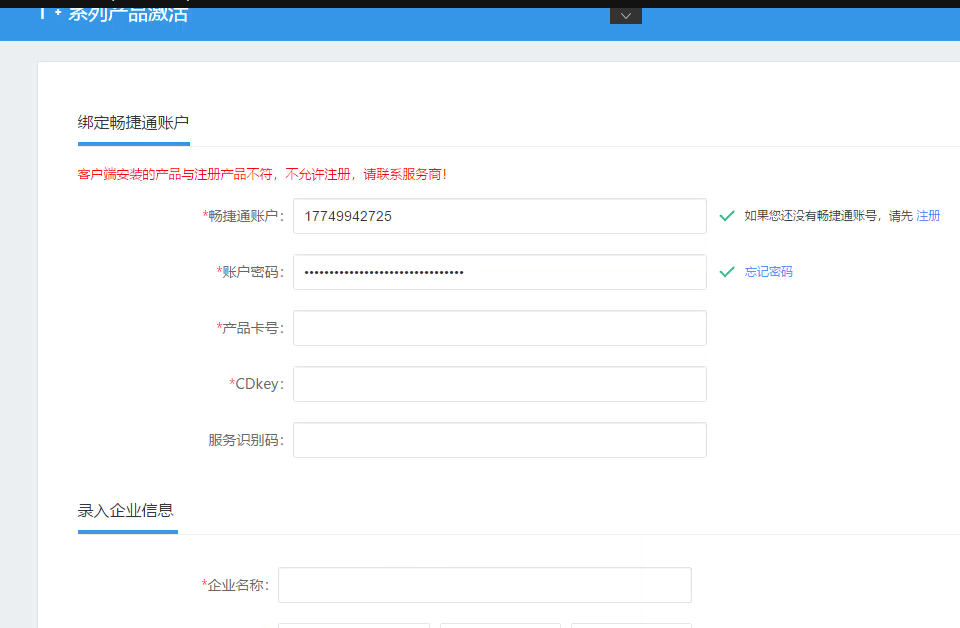Click the 如果您还没有畅捷通账号 hint text

[828, 215]
